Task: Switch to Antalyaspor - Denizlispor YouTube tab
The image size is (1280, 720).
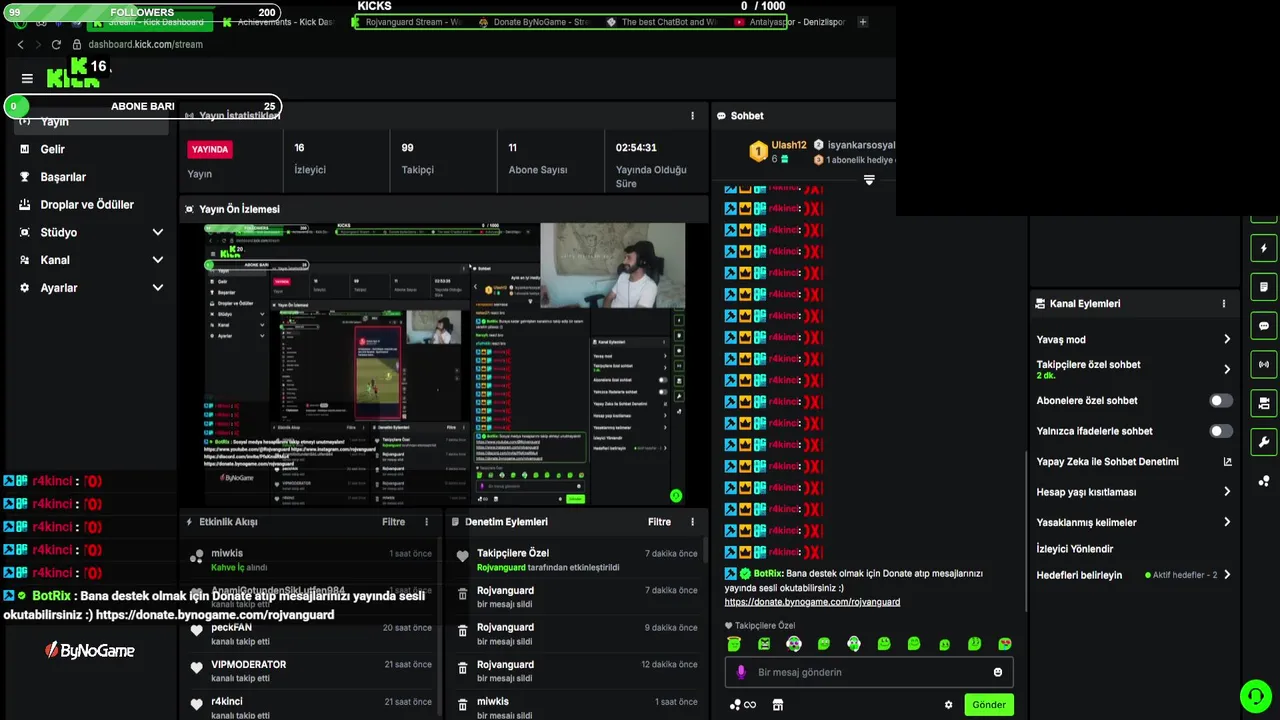Action: (x=790, y=22)
